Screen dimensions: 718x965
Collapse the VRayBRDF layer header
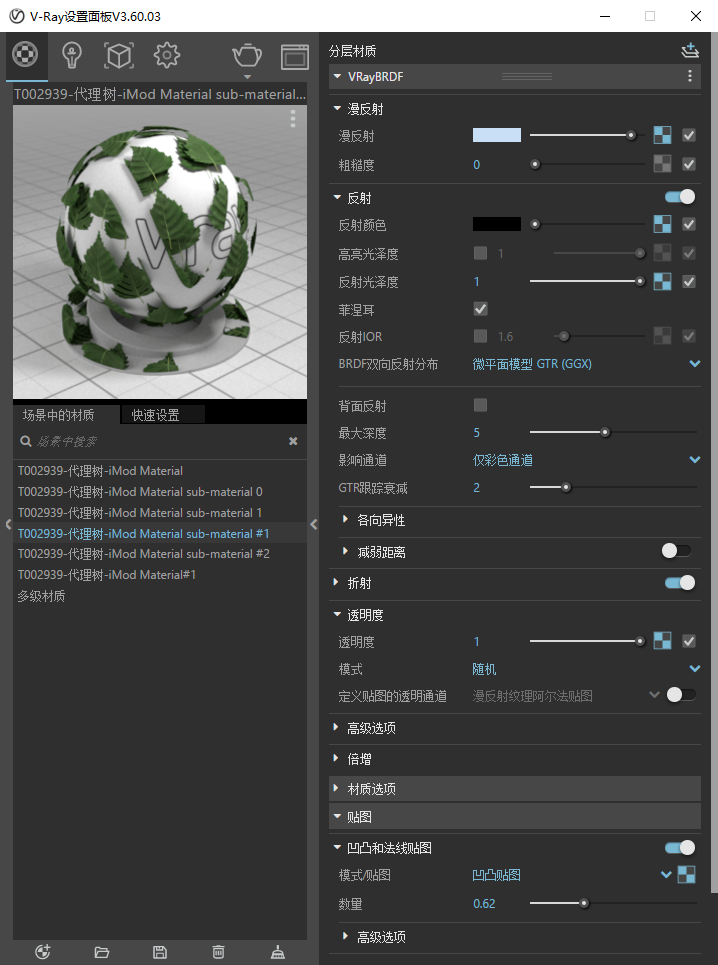coord(337,76)
